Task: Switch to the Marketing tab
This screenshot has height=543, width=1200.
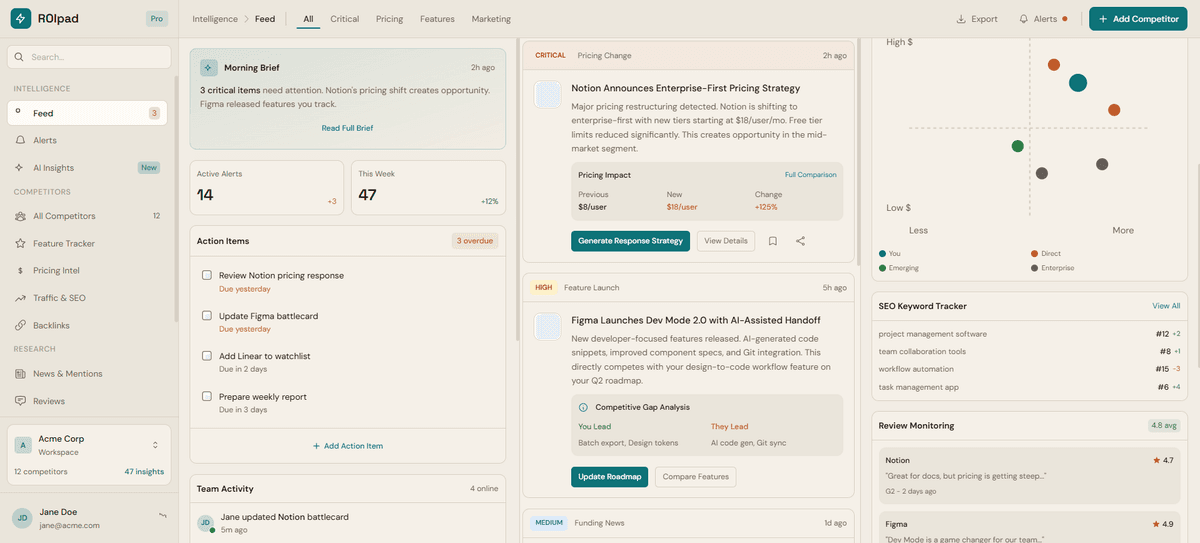Action: pyautogui.click(x=491, y=19)
